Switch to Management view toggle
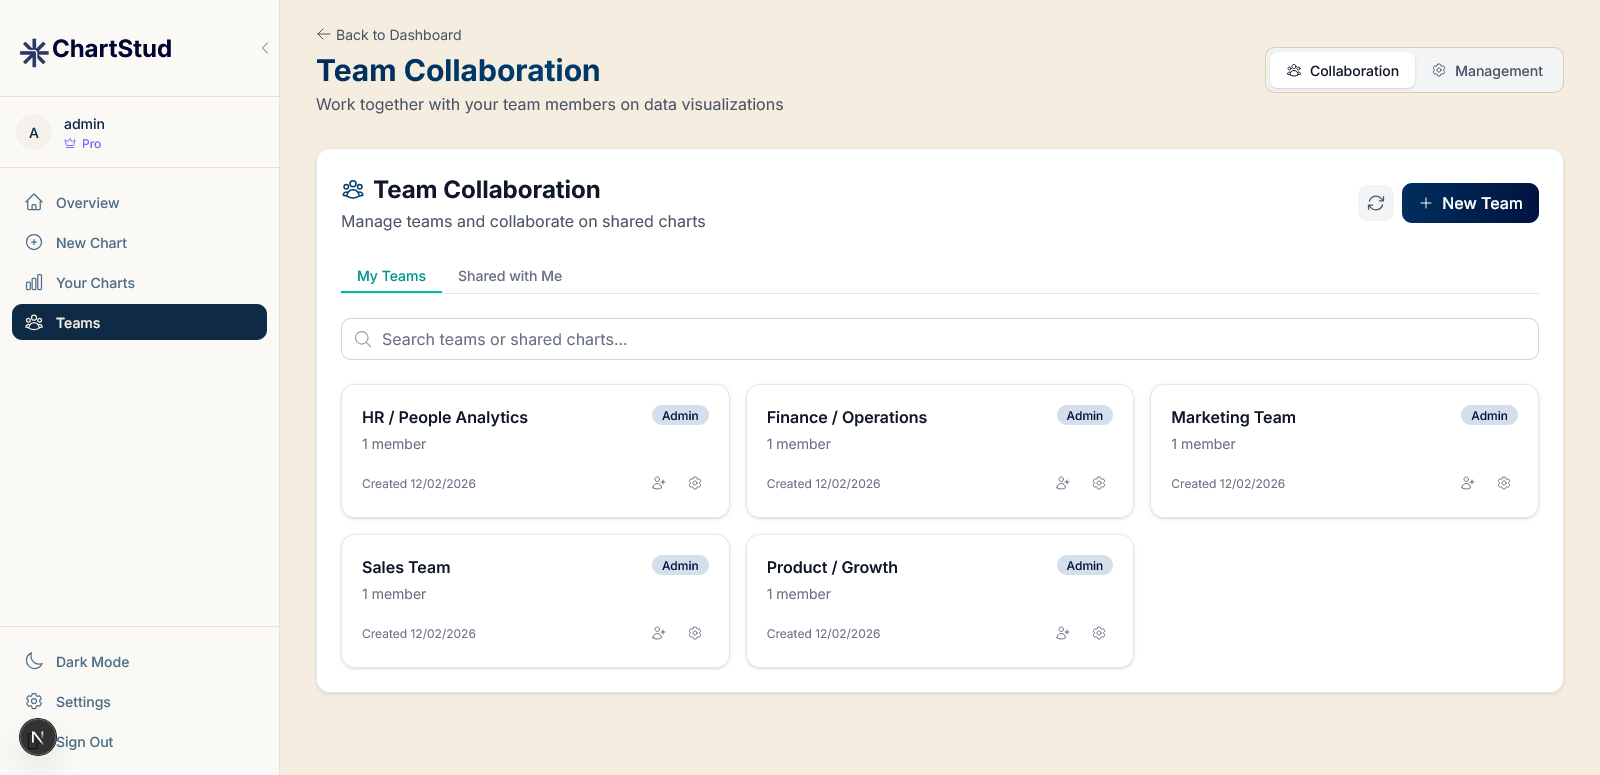The image size is (1600, 775). [1487, 71]
